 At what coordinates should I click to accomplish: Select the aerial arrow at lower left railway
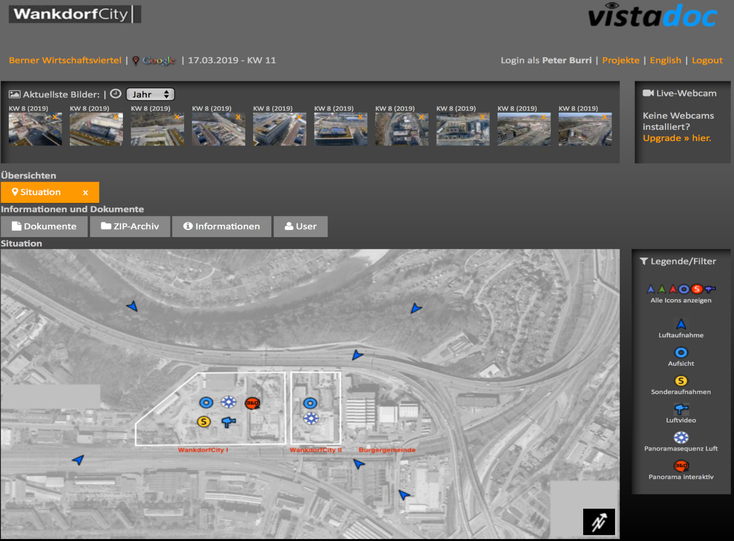(x=78, y=460)
